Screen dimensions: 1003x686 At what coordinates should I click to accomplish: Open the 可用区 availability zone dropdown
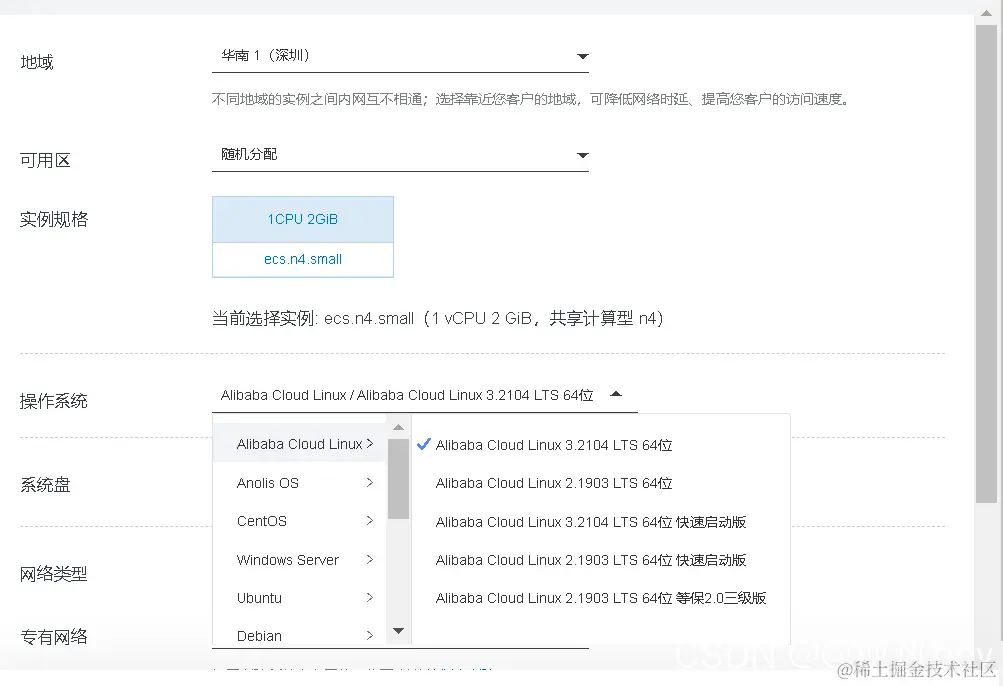coord(400,155)
